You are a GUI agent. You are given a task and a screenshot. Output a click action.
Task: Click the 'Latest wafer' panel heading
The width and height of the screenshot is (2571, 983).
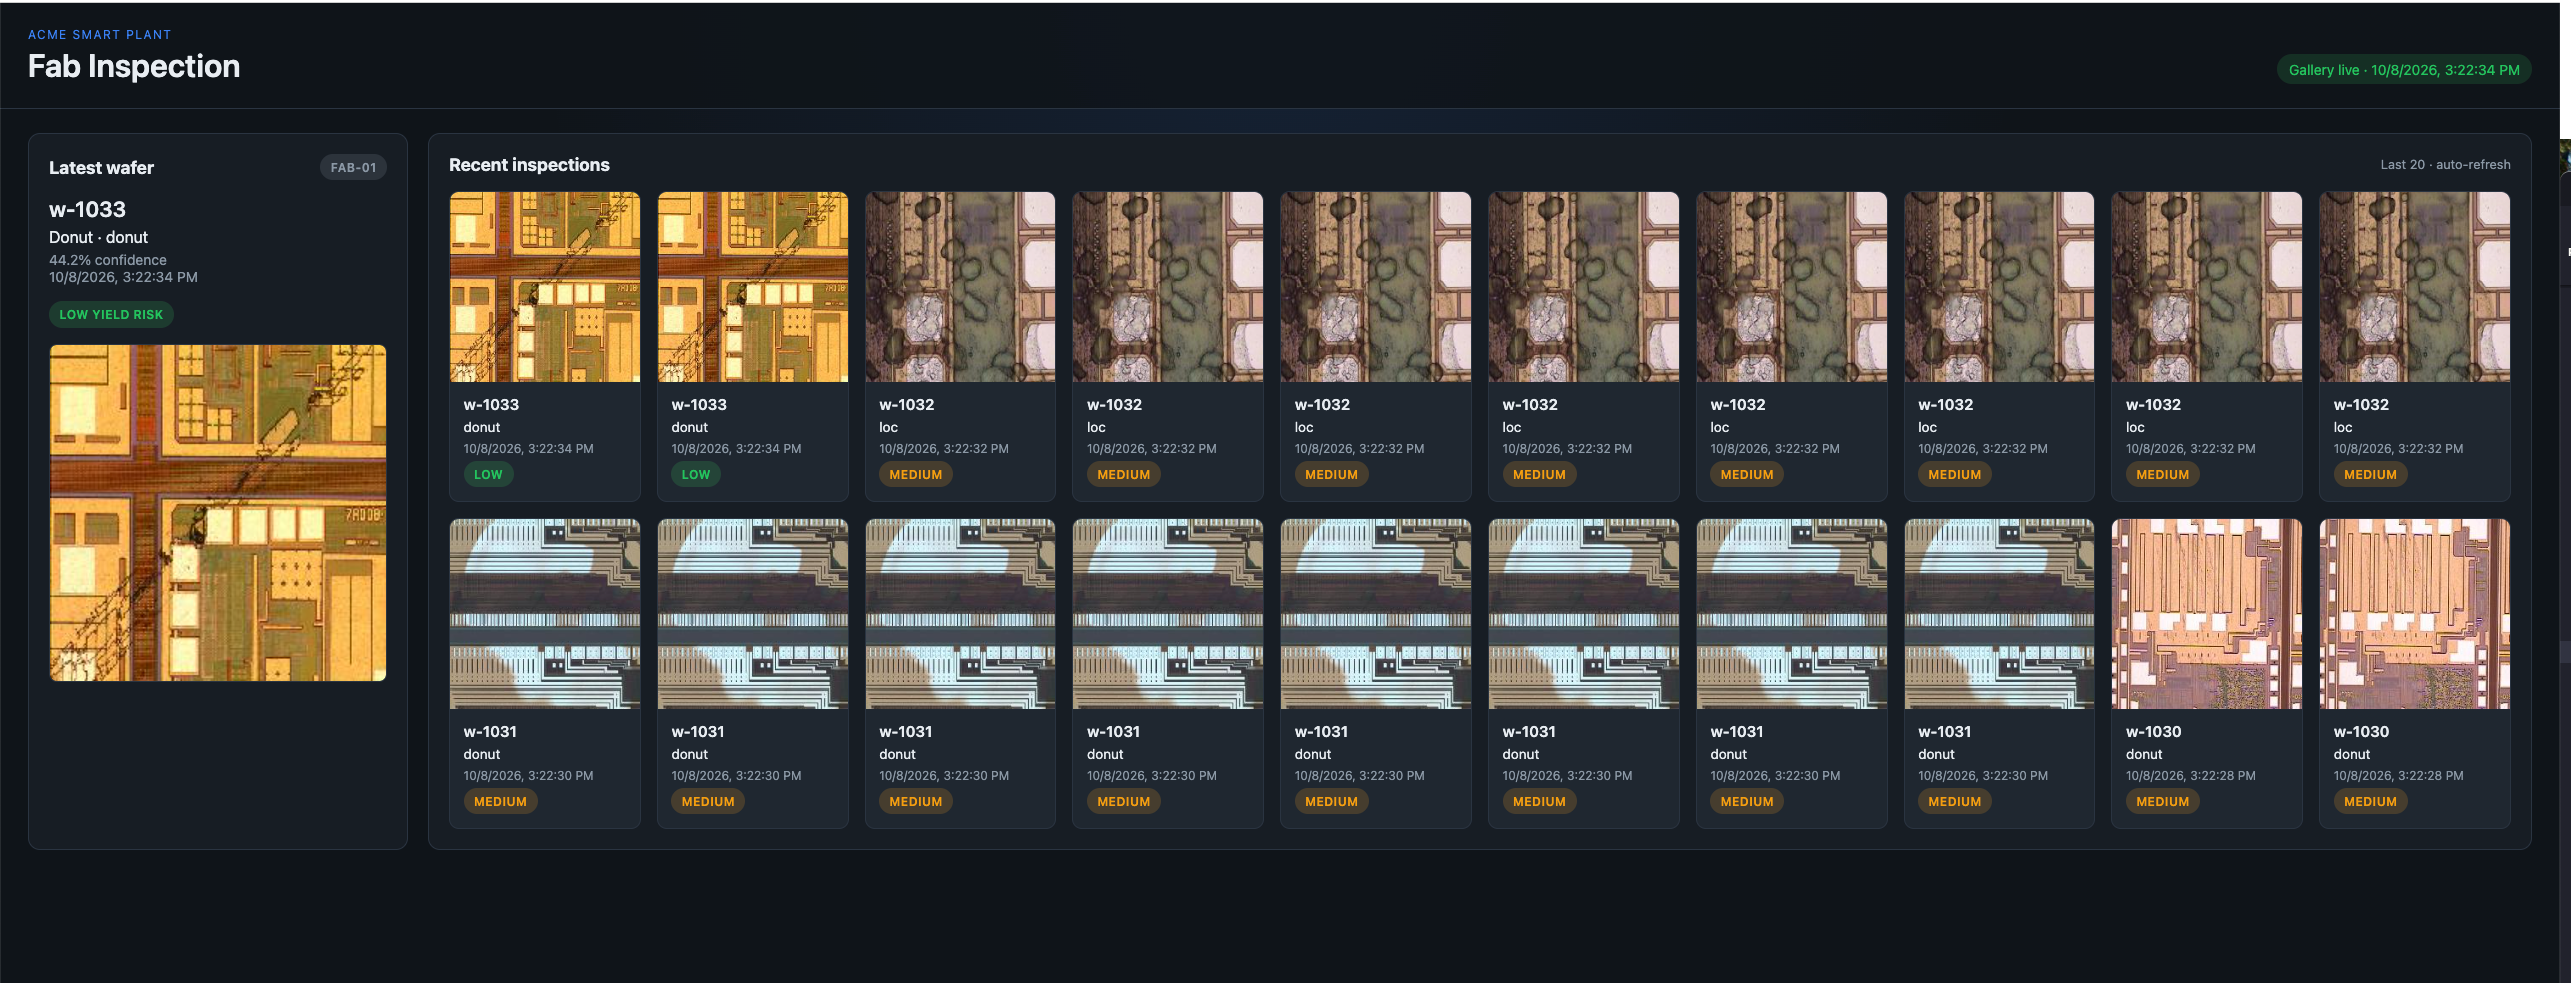[x=101, y=168]
